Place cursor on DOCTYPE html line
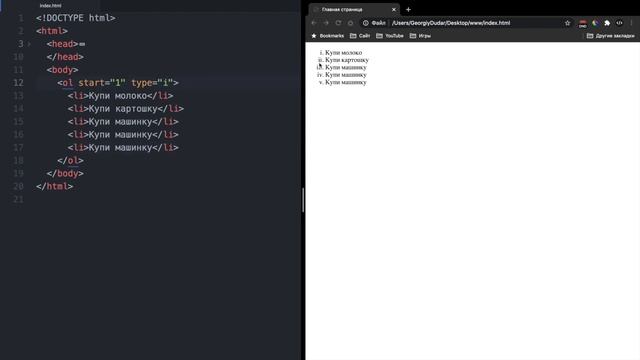Image resolution: width=640 pixels, height=360 pixels. (76, 18)
